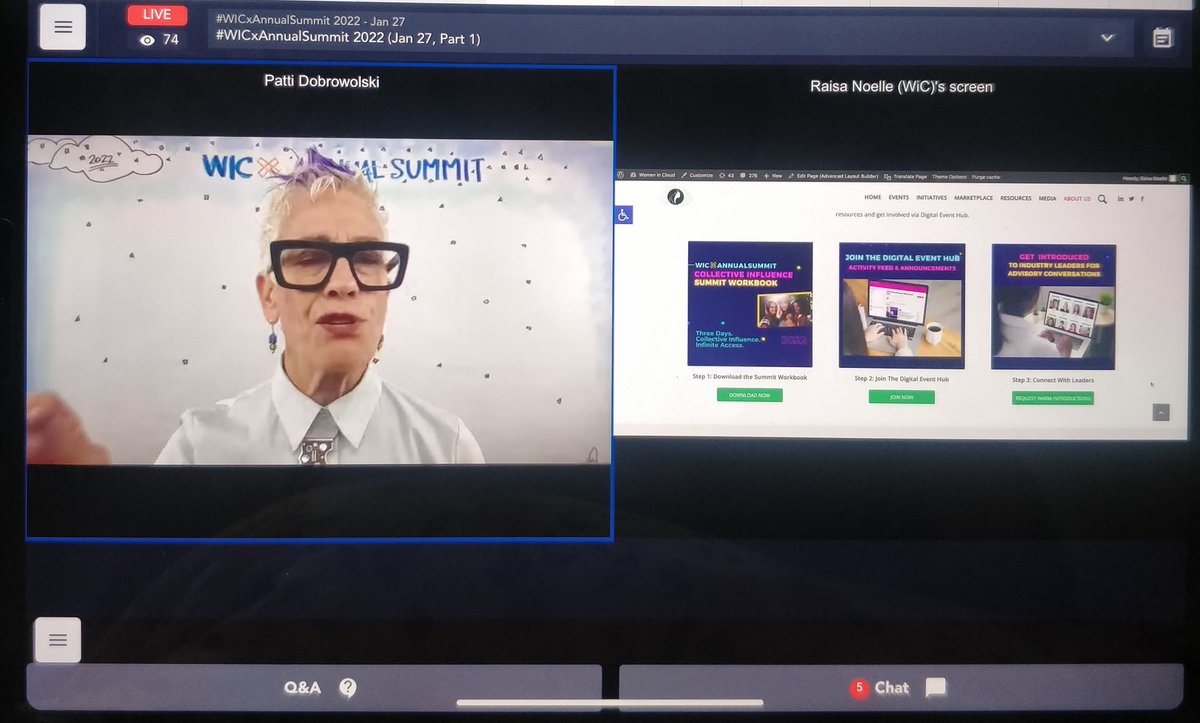Image resolution: width=1200 pixels, height=723 pixels.
Task: Click the Twitter icon in the site header
Action: click(x=1131, y=199)
